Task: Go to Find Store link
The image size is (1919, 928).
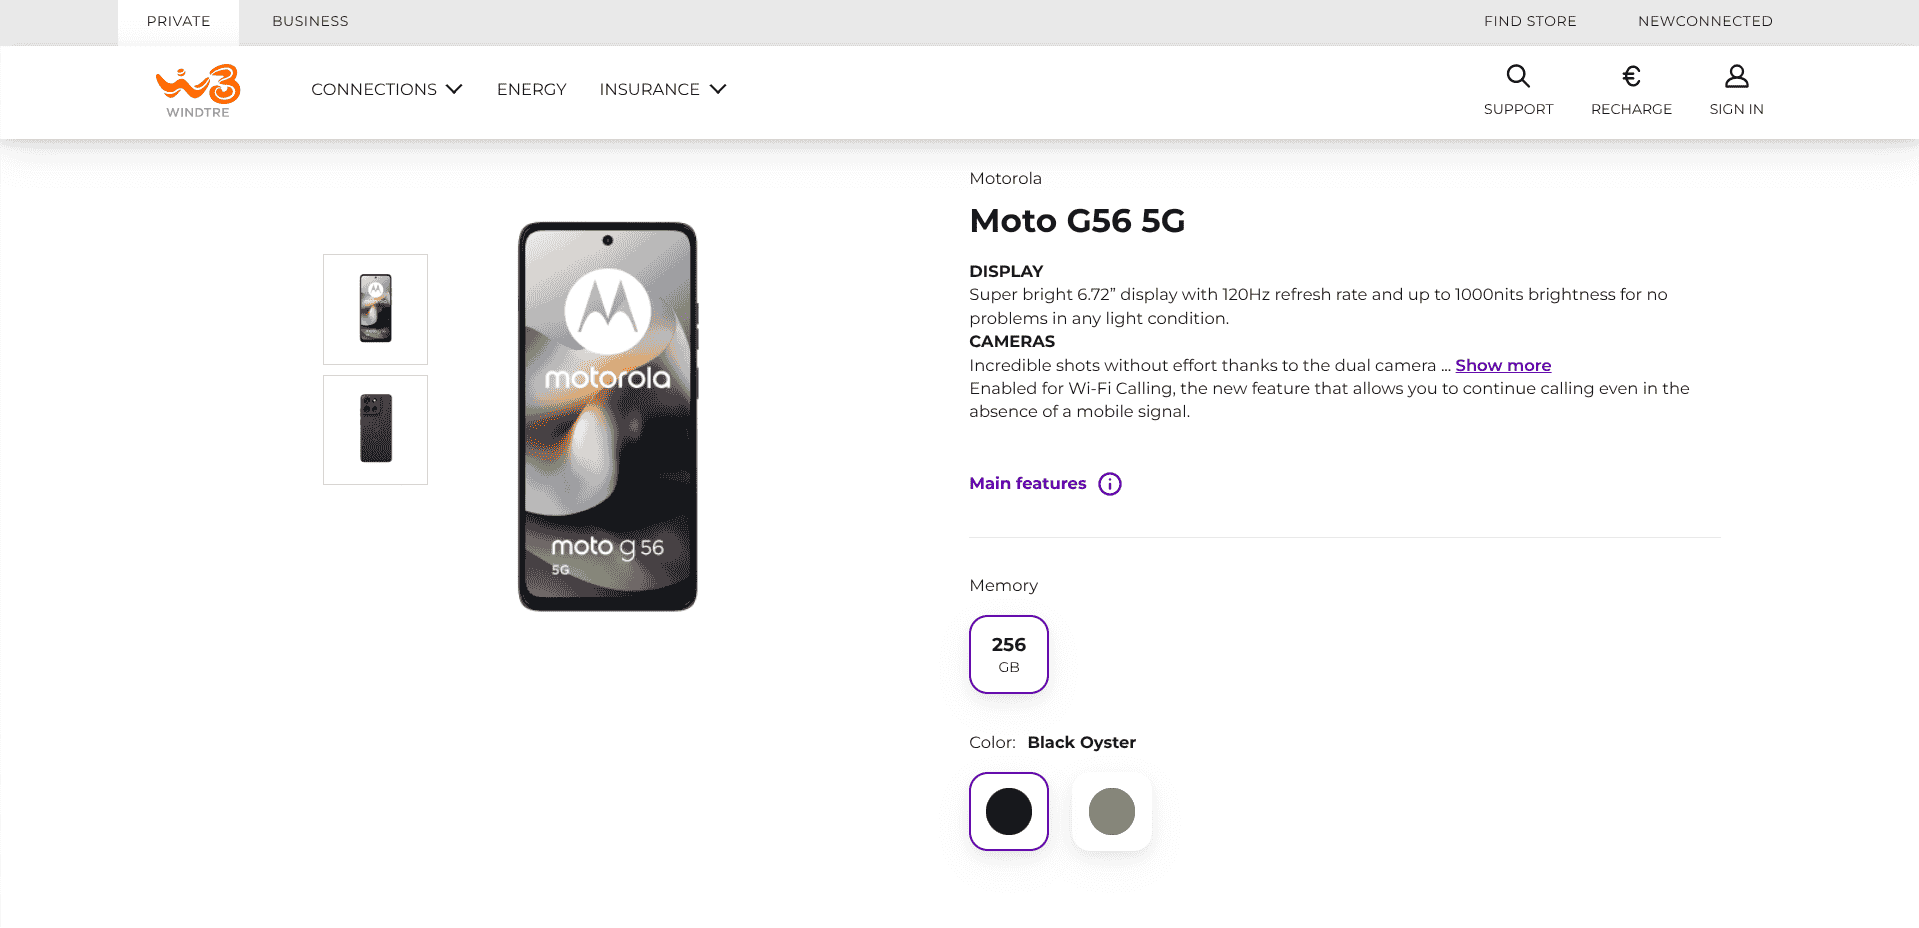Action: [1529, 21]
